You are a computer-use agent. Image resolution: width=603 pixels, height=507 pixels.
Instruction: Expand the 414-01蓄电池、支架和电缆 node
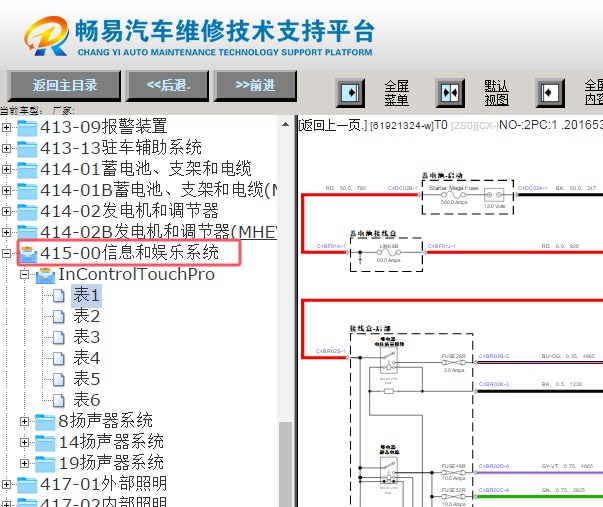coord(6,169)
